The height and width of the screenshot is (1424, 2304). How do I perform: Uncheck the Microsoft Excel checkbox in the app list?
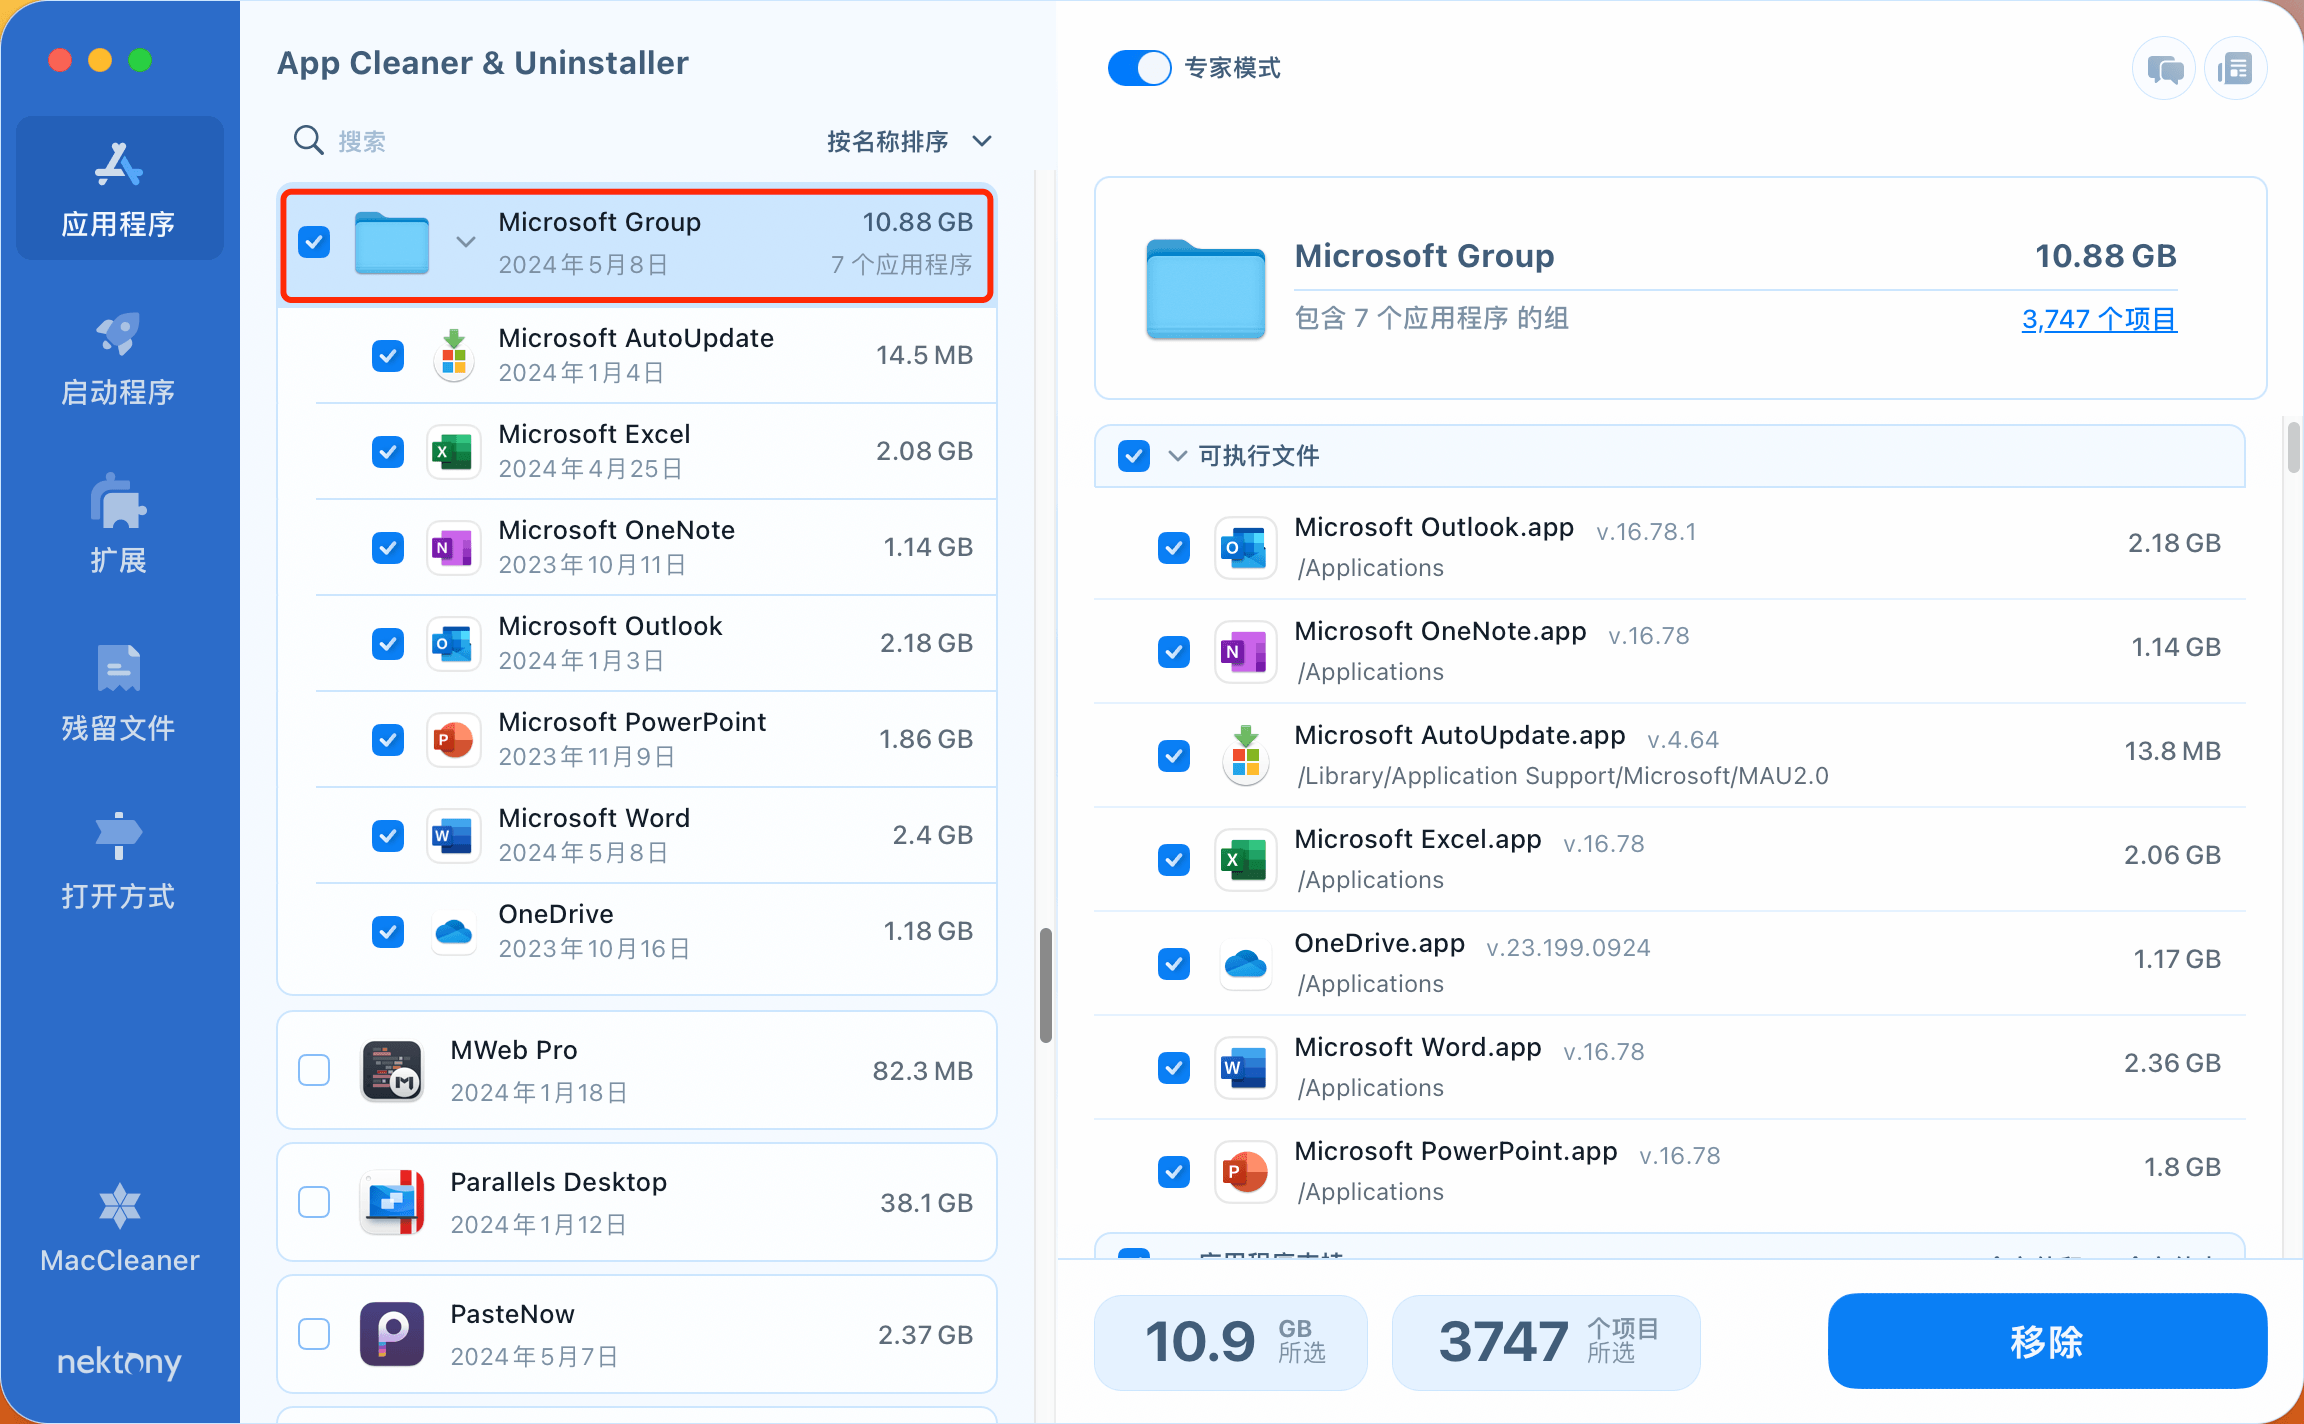(x=388, y=452)
